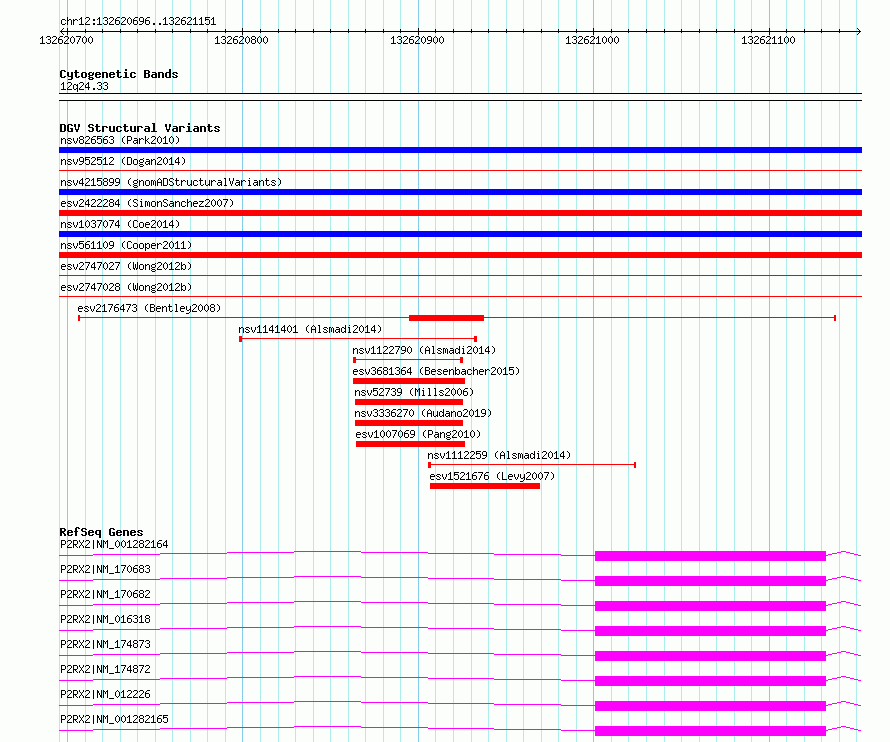Open the first esv2747027 (Wong2012b) label
This screenshot has width=890, height=742.
[x=126, y=266]
